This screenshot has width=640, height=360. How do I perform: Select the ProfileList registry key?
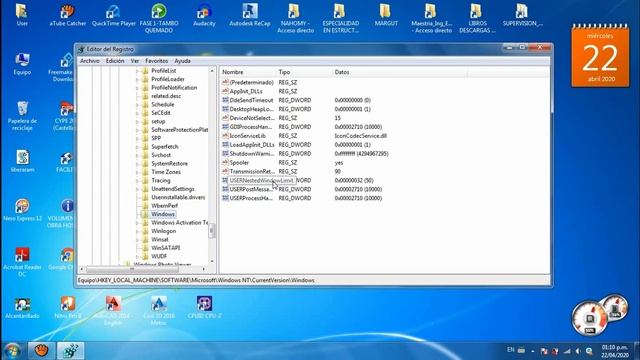[164, 71]
